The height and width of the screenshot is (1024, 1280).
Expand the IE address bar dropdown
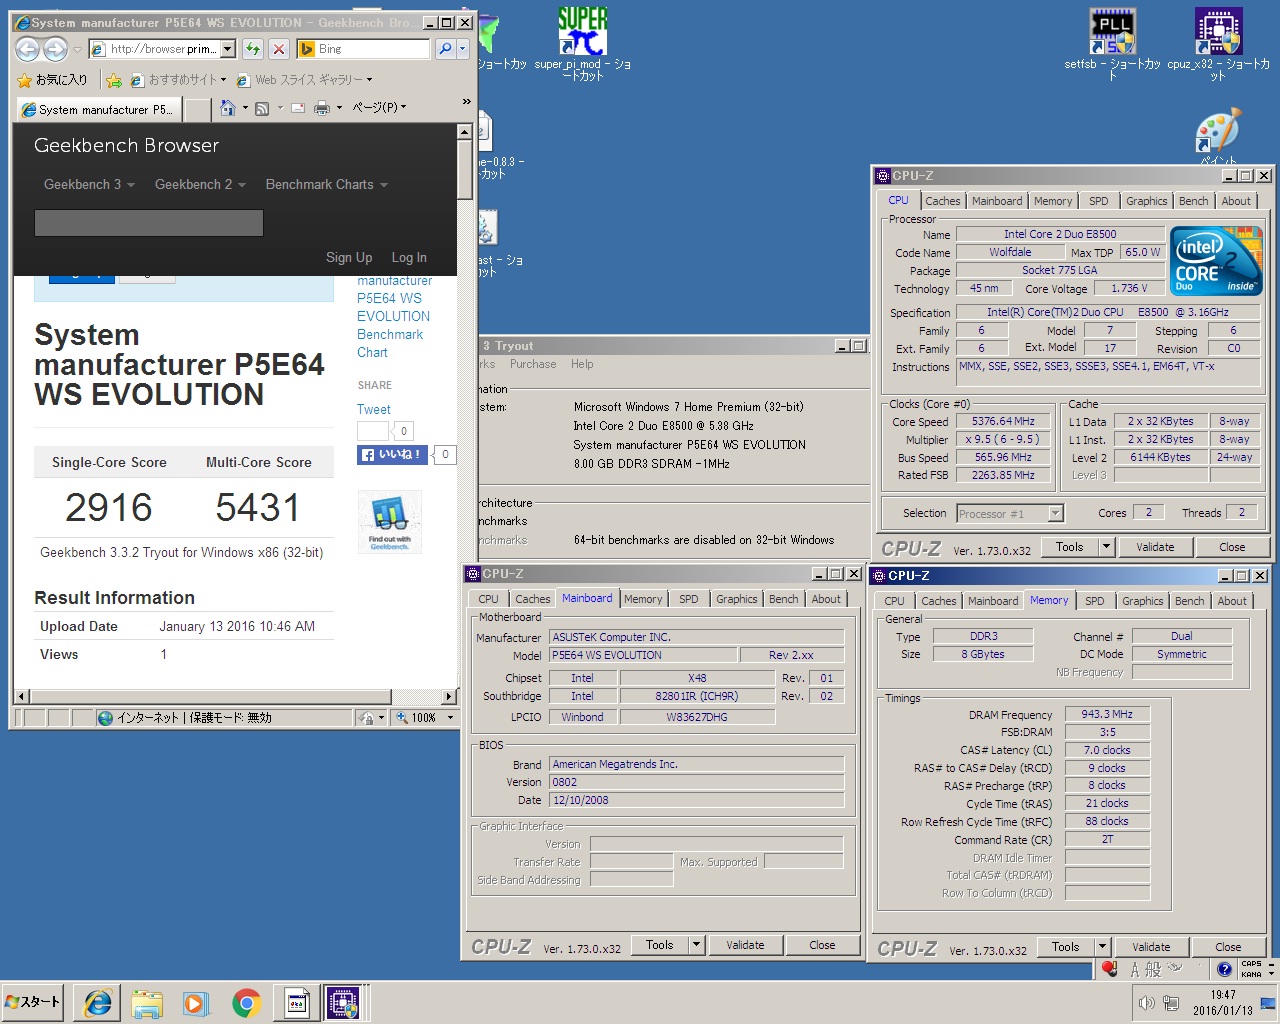228,48
